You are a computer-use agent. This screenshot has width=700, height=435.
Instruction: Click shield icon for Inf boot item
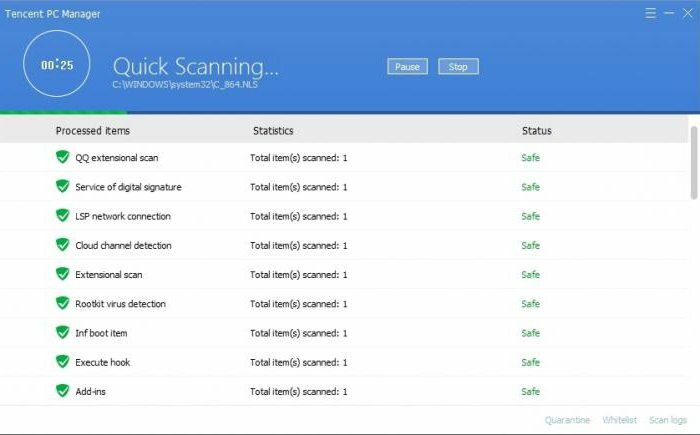[62, 333]
